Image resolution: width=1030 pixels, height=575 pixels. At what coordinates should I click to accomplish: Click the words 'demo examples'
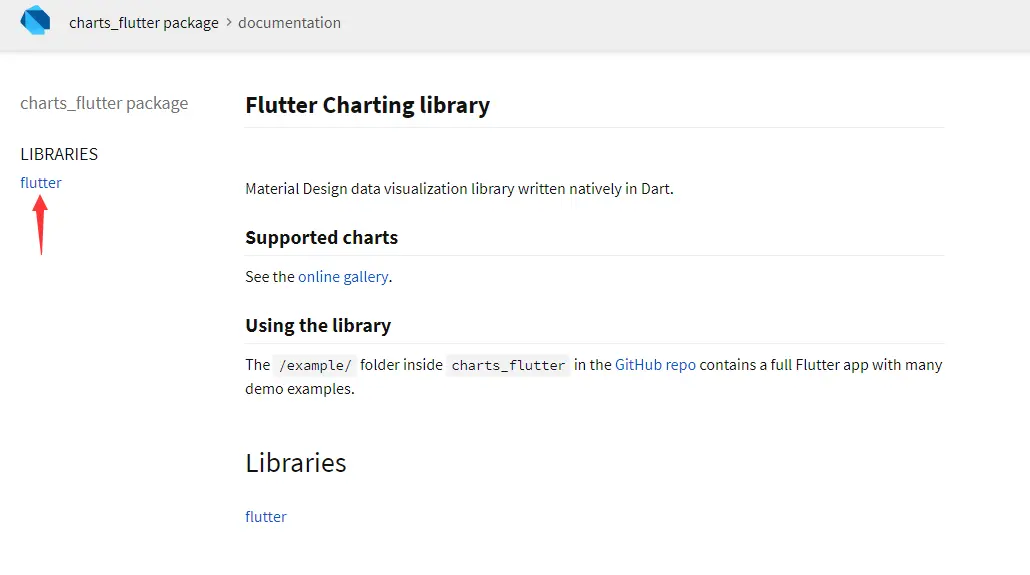coord(300,389)
